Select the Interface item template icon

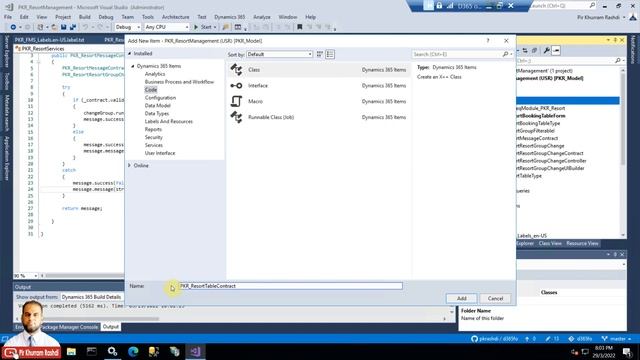point(236,86)
